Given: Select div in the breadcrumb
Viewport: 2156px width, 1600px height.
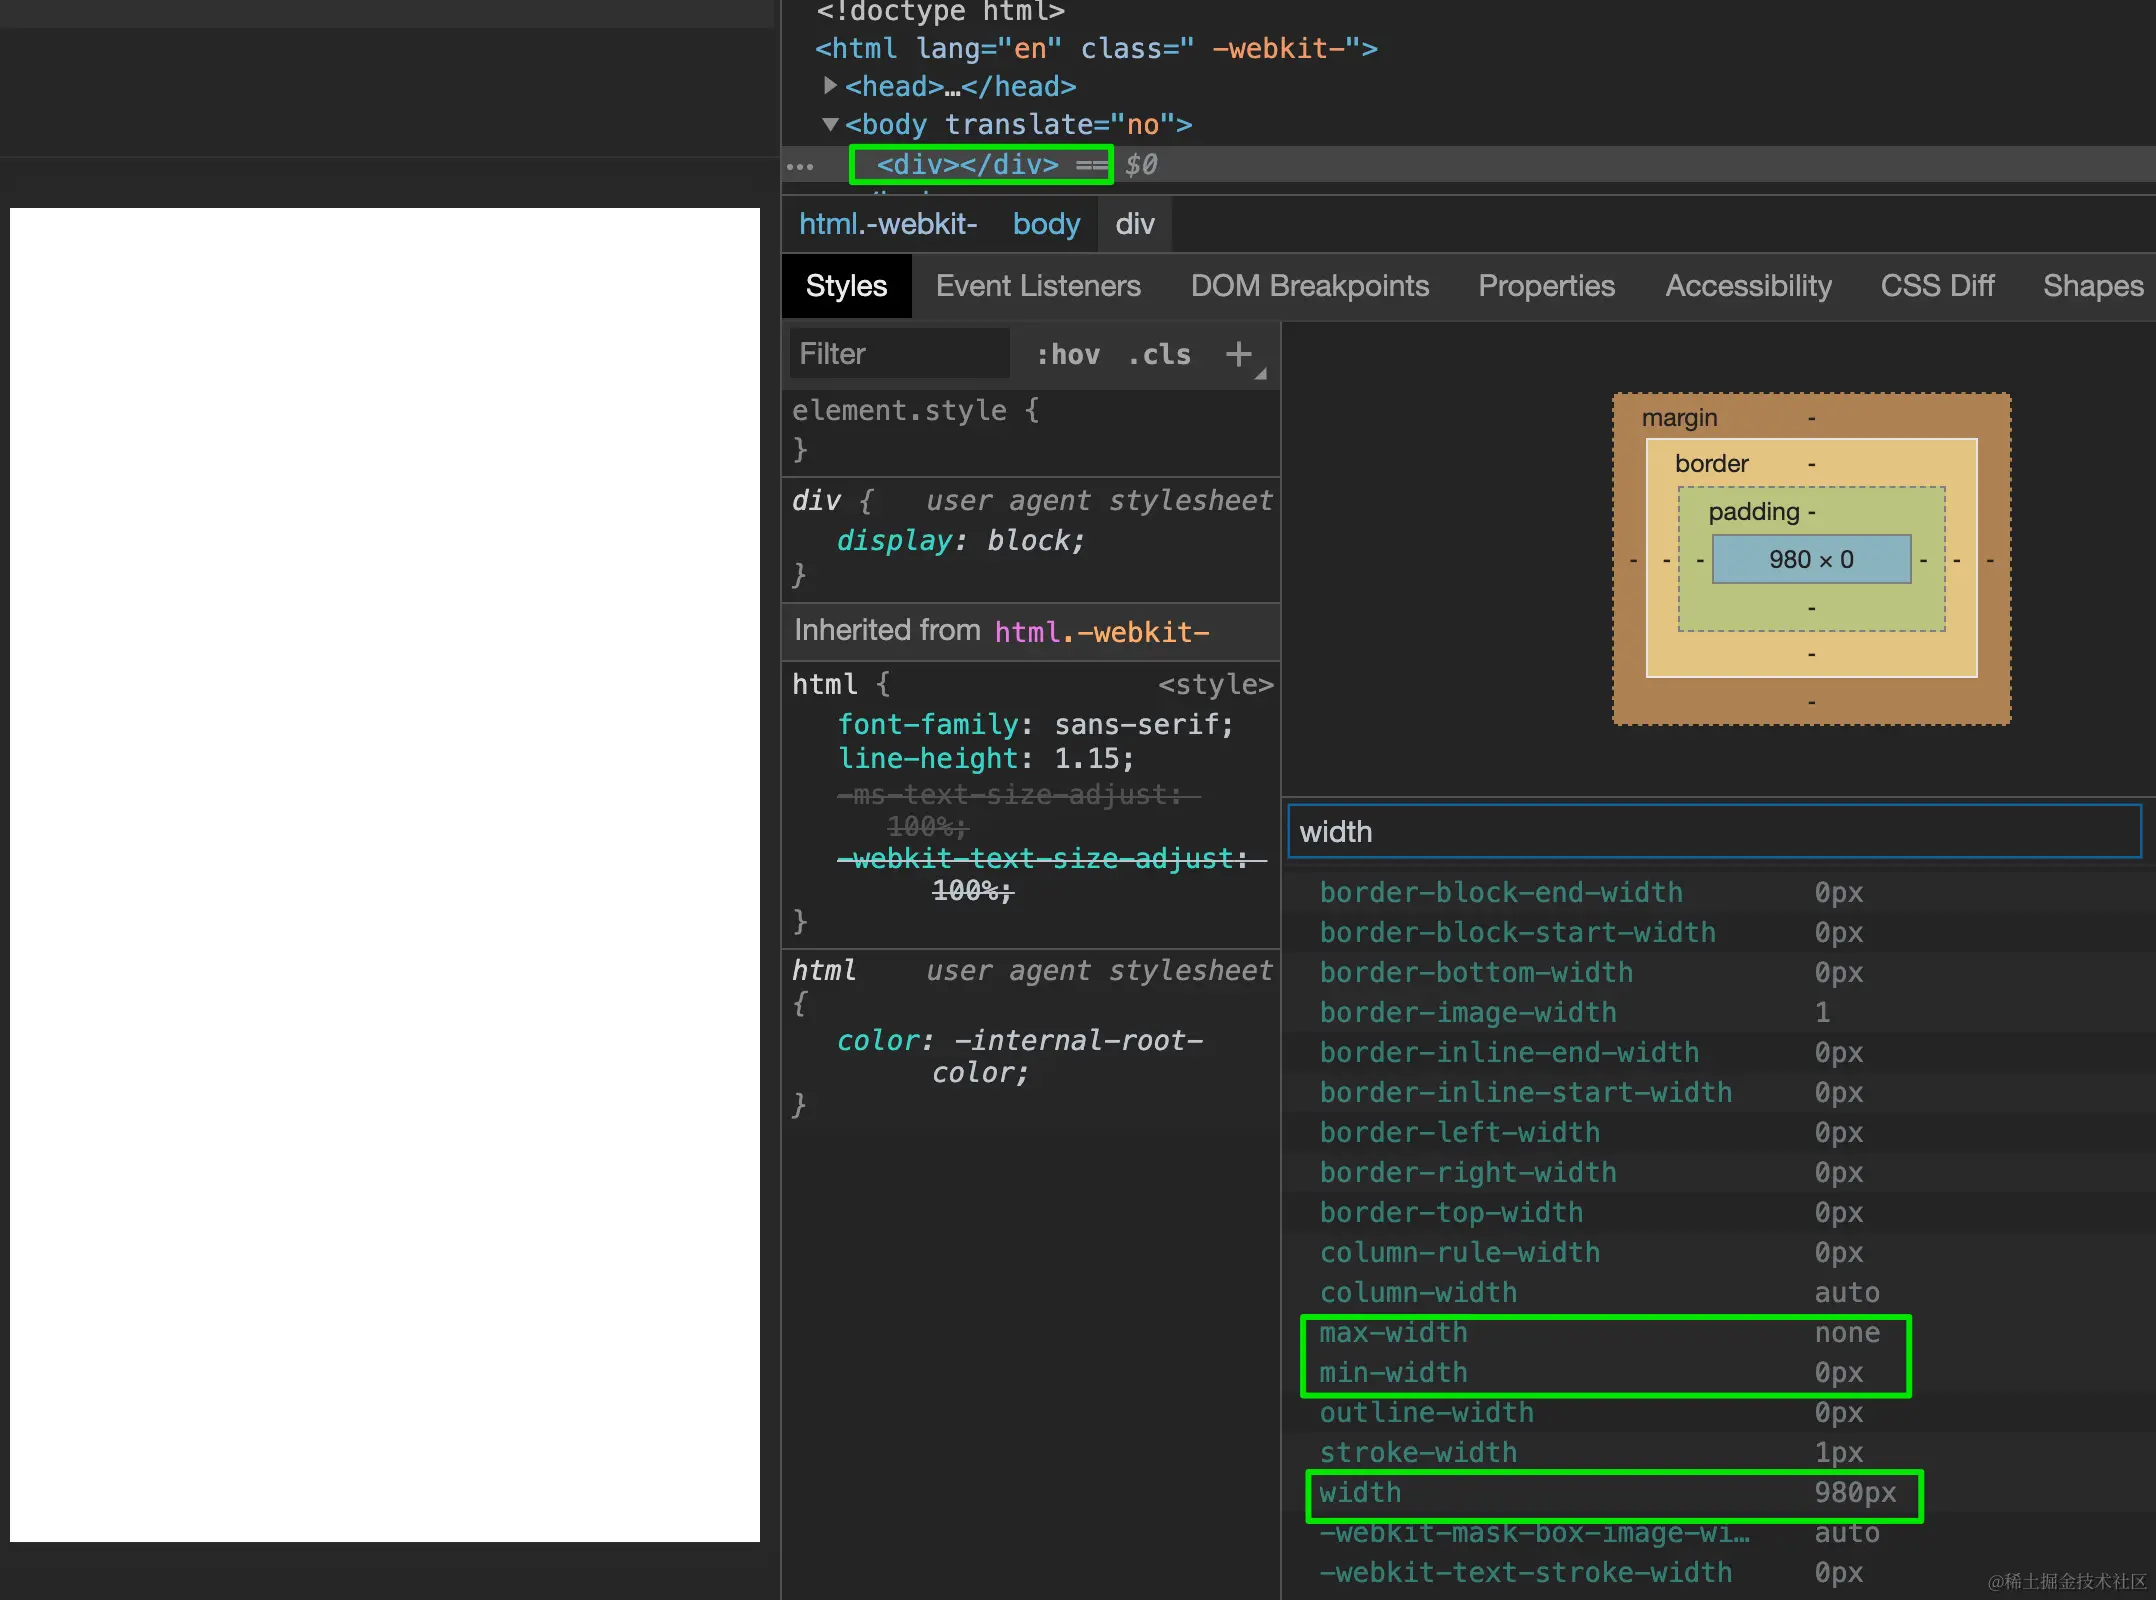Looking at the screenshot, I should tap(1135, 224).
